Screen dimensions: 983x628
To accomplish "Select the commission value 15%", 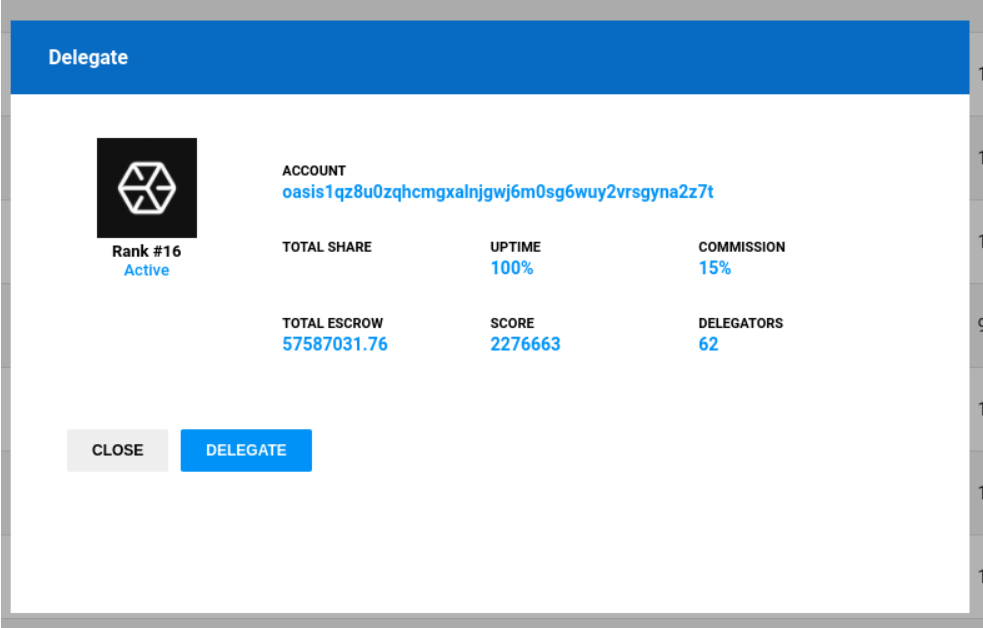I will point(715,268).
